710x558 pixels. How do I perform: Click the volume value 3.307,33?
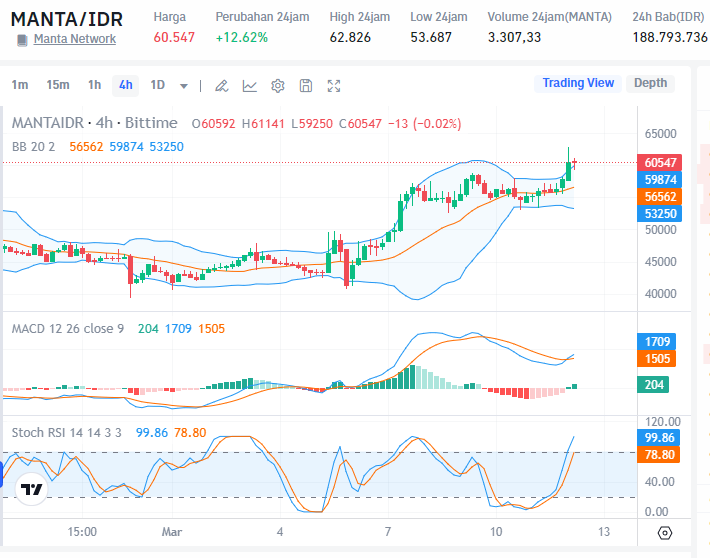(x=514, y=37)
